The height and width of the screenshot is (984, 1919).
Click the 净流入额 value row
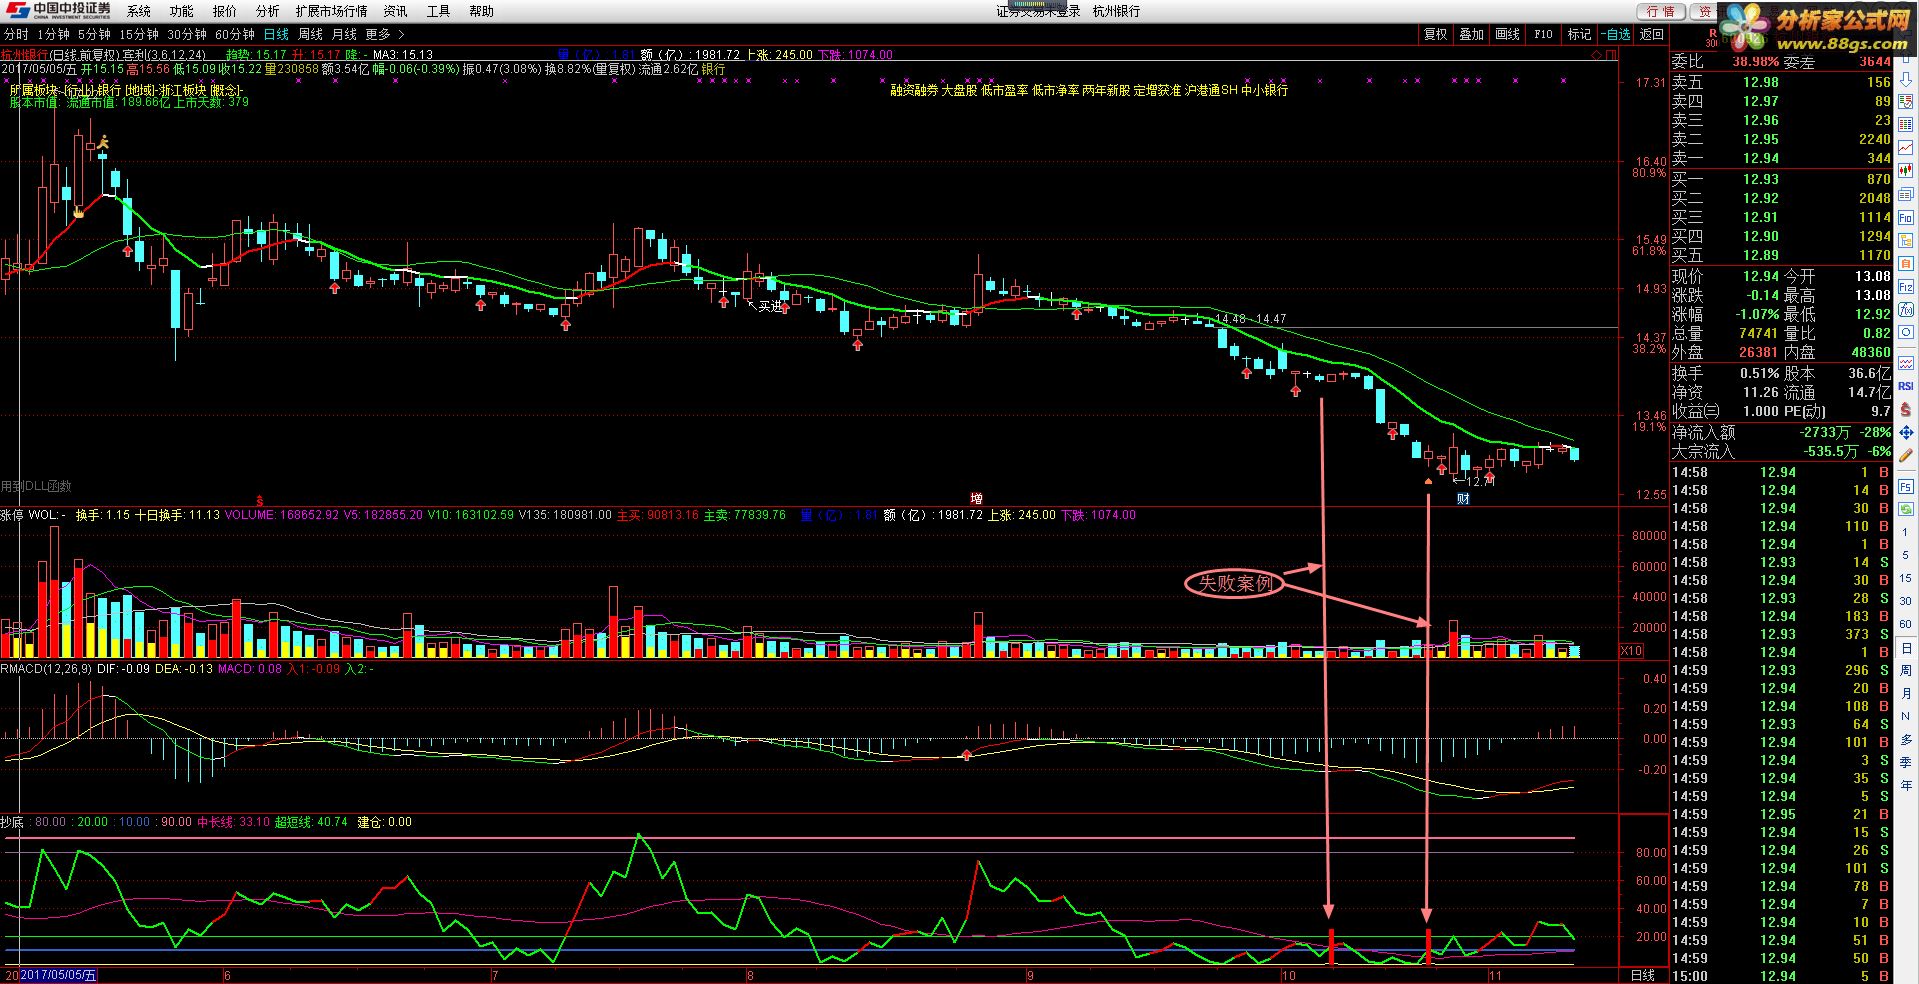pos(1781,432)
